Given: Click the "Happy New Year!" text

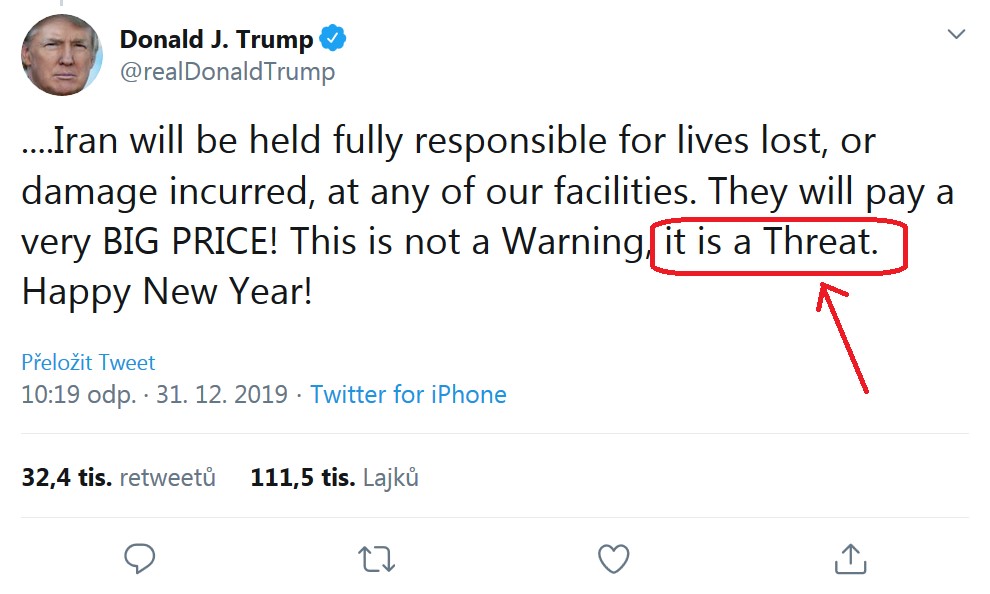Looking at the screenshot, I should (x=167, y=292).
